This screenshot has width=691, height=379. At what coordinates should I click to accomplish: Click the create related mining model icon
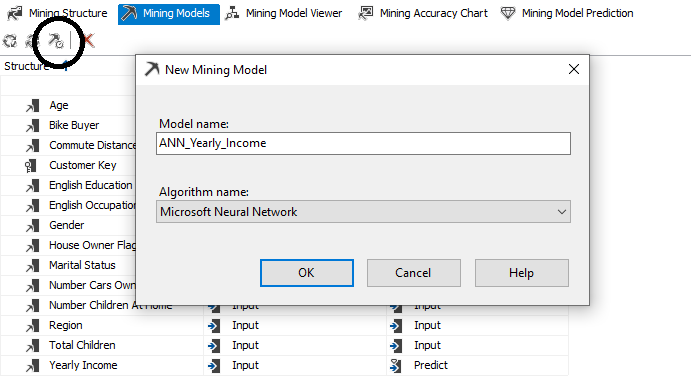56,41
